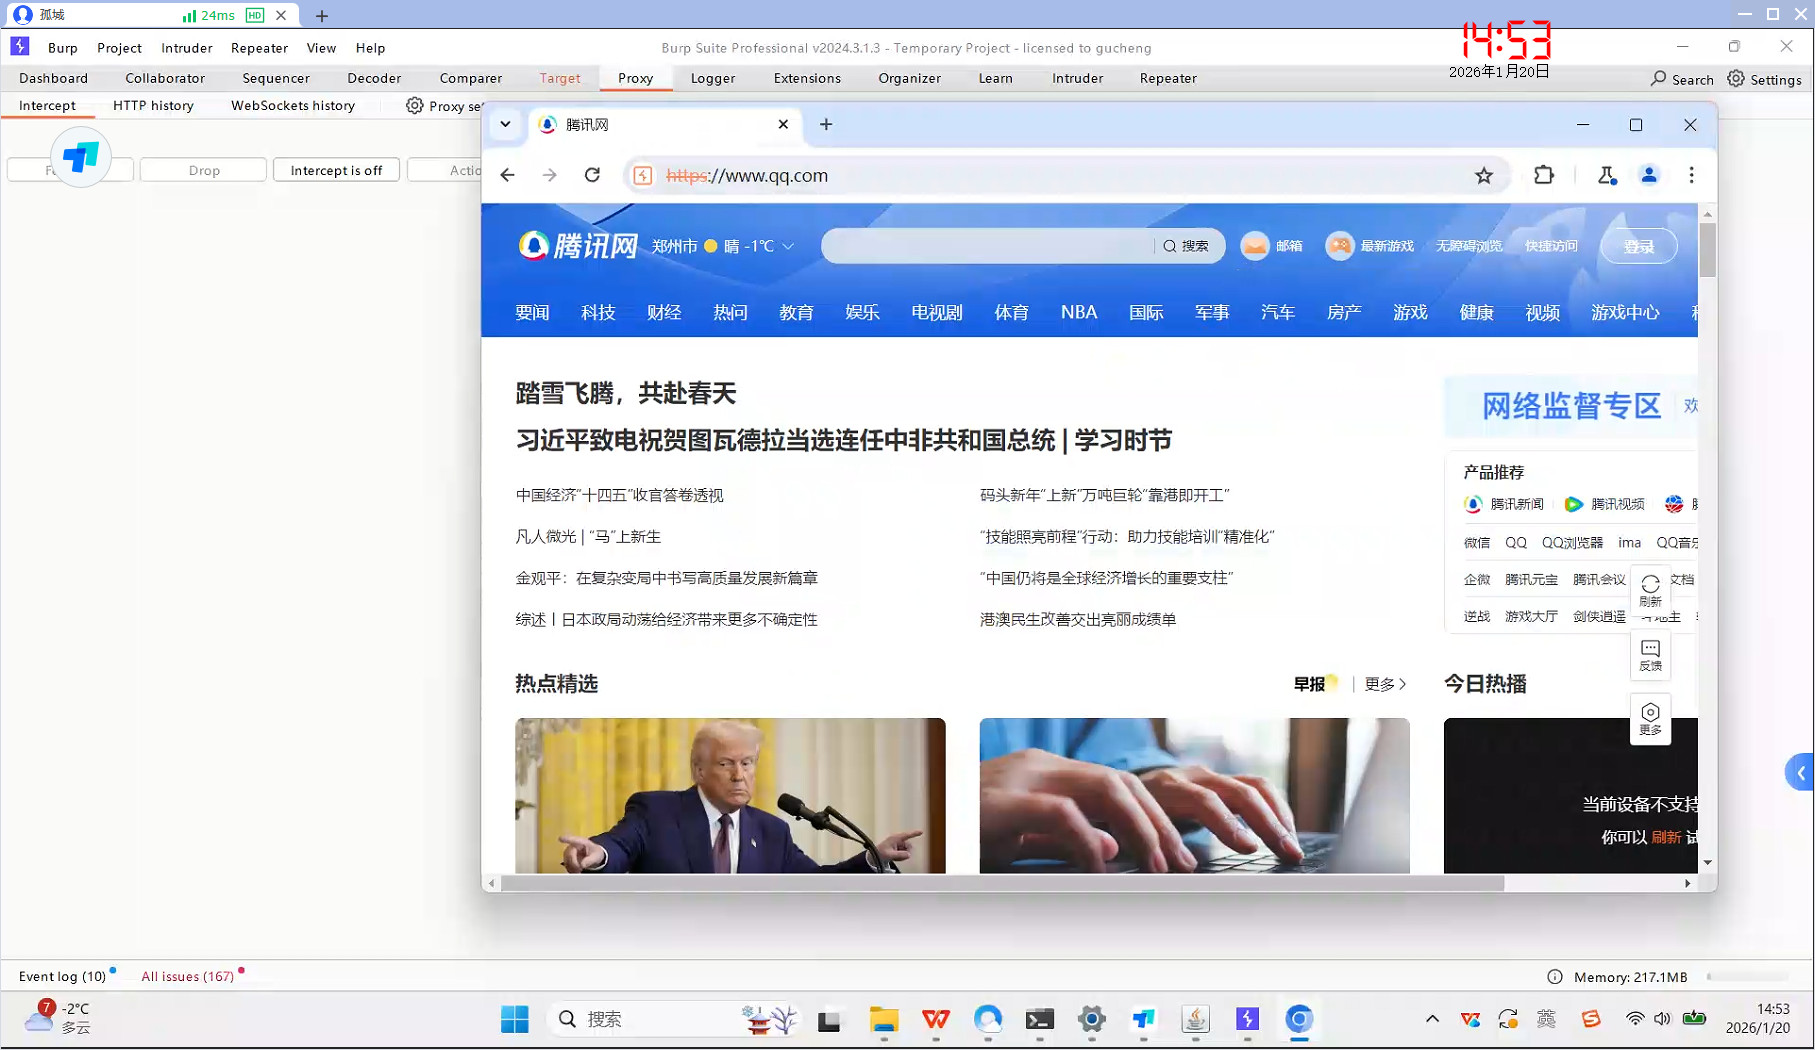The width and height of the screenshot is (1815, 1050).
Task: Expand the 郑州市 weather dropdown
Action: 788,246
